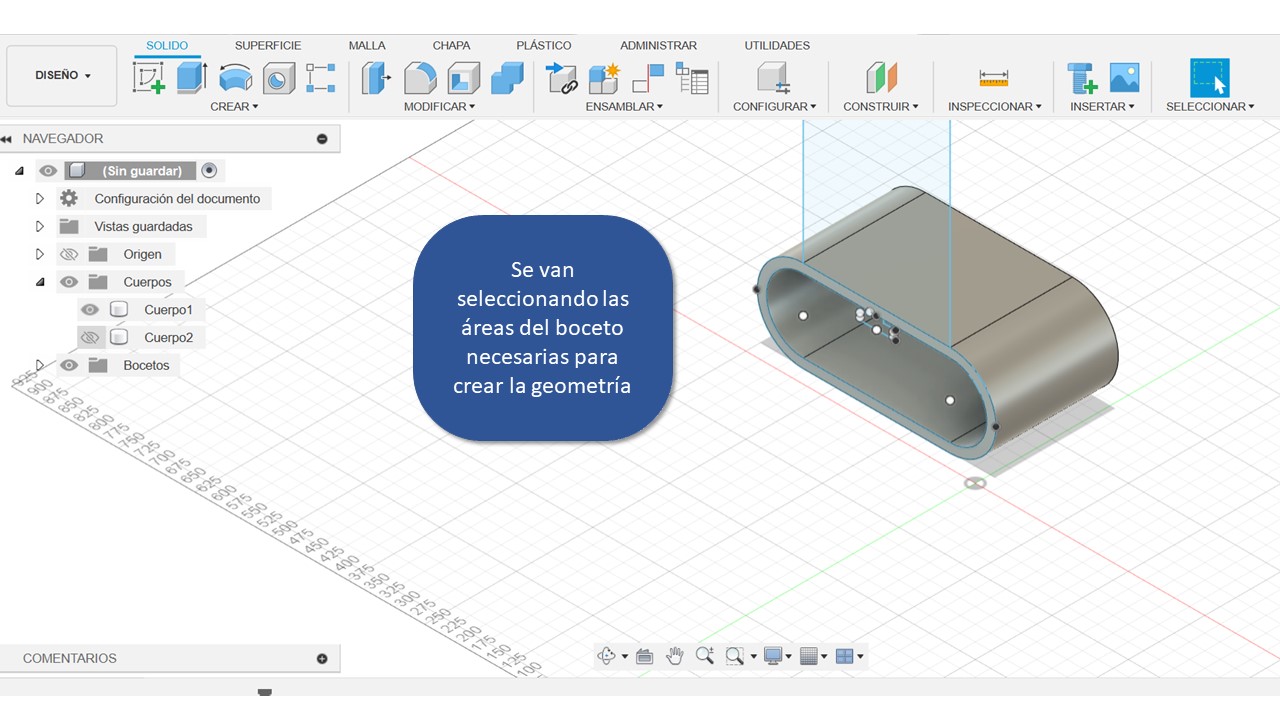Toggle visibility of Origen folder
This screenshot has width=1280, height=720.
[69, 254]
